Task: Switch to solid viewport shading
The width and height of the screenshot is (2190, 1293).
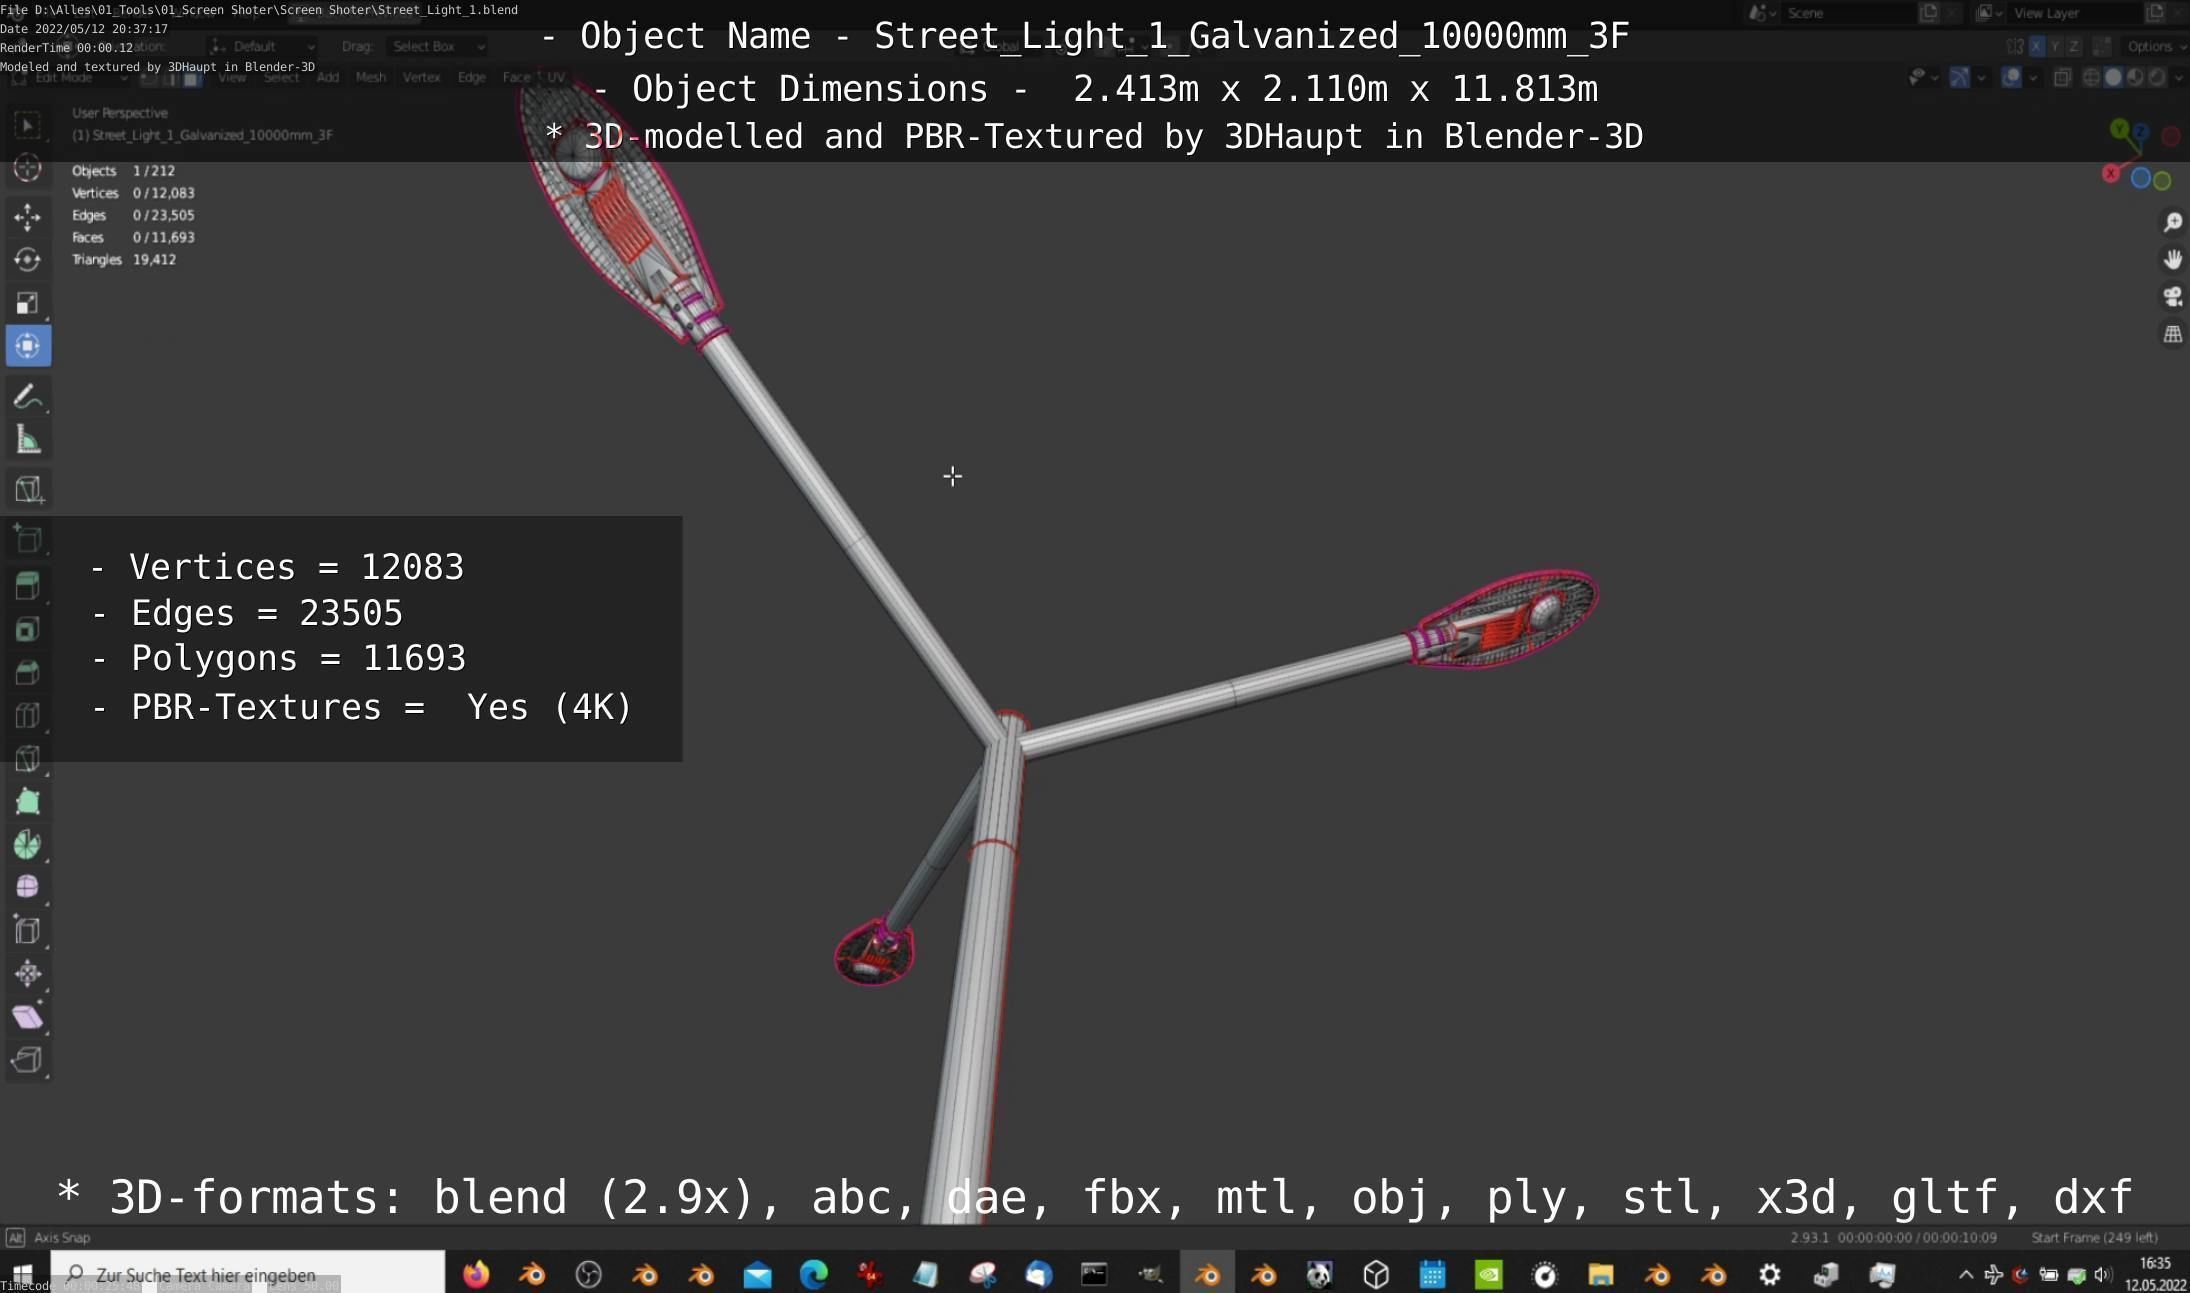Action: pyautogui.click(x=2113, y=77)
